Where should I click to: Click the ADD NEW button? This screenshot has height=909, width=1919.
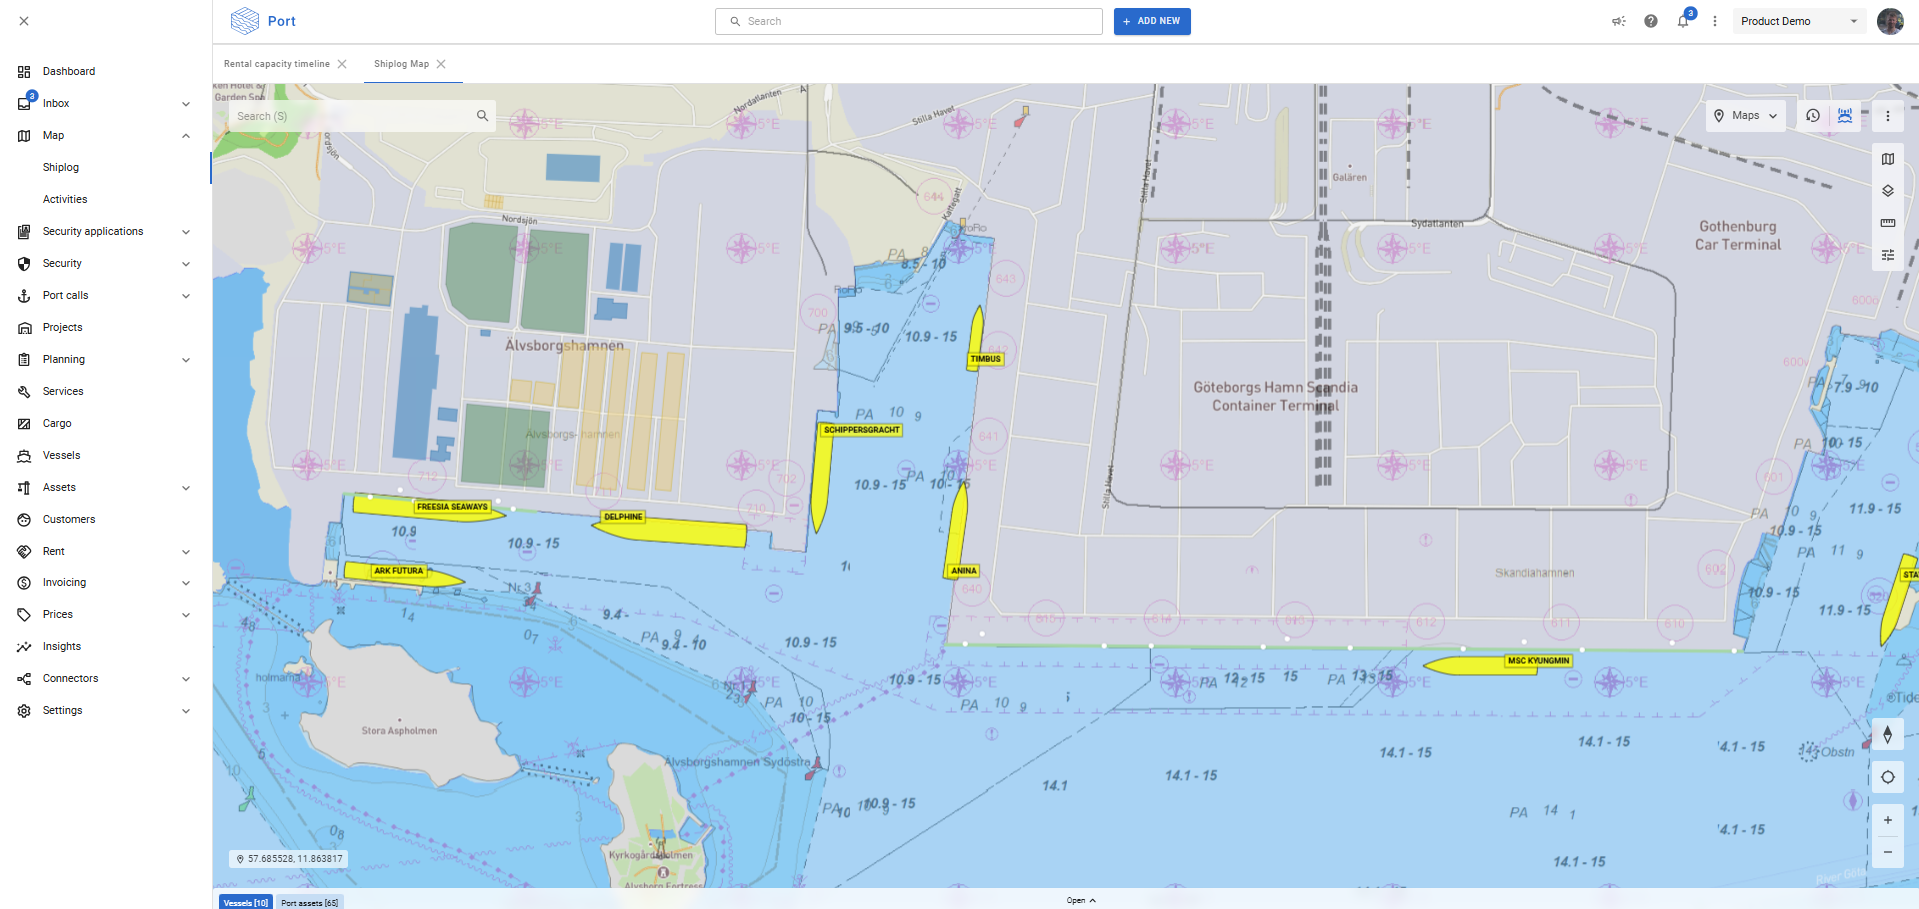click(x=1151, y=21)
